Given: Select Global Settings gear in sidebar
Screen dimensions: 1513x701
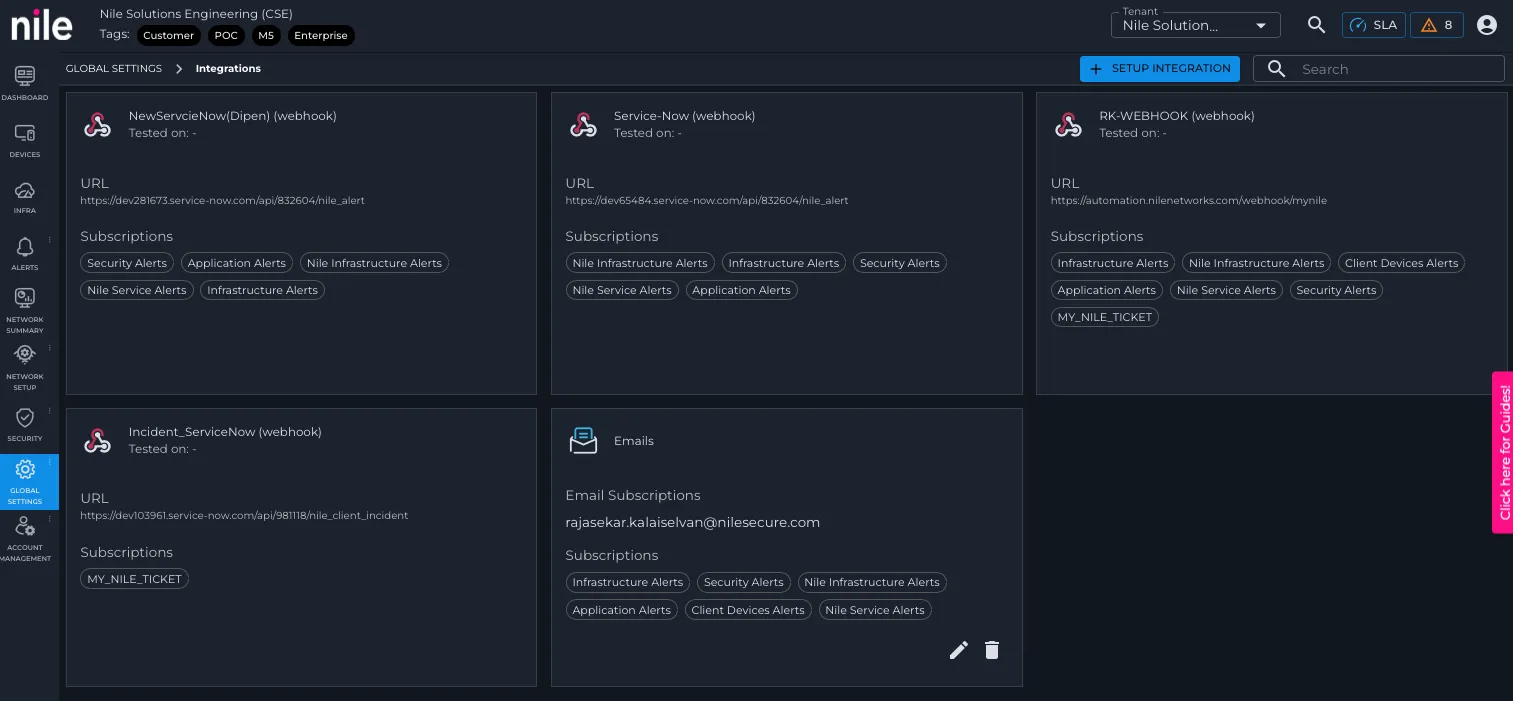Looking at the screenshot, I should 25,470.
